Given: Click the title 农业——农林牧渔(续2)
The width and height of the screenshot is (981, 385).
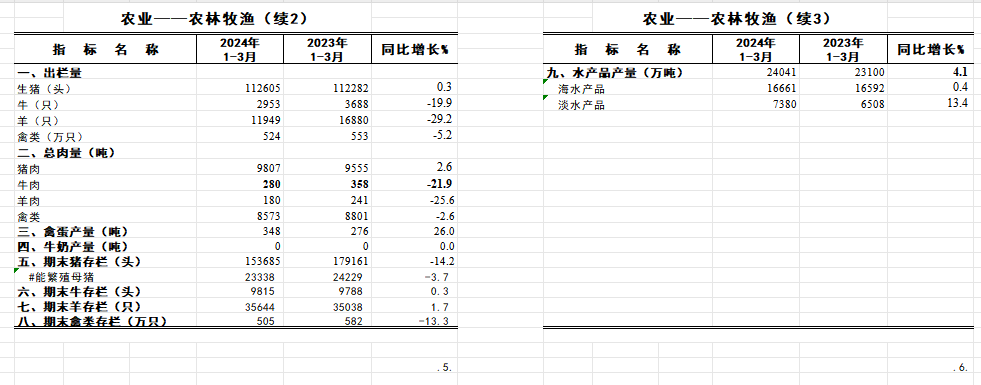Looking at the screenshot, I should click(214, 19).
